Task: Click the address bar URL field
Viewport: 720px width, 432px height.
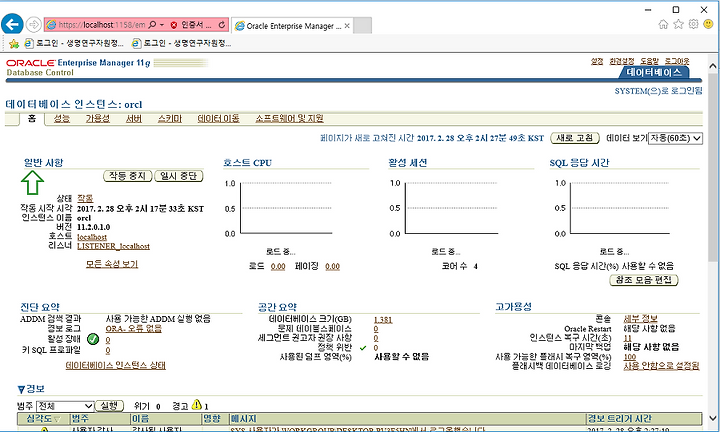Action: coord(102,25)
